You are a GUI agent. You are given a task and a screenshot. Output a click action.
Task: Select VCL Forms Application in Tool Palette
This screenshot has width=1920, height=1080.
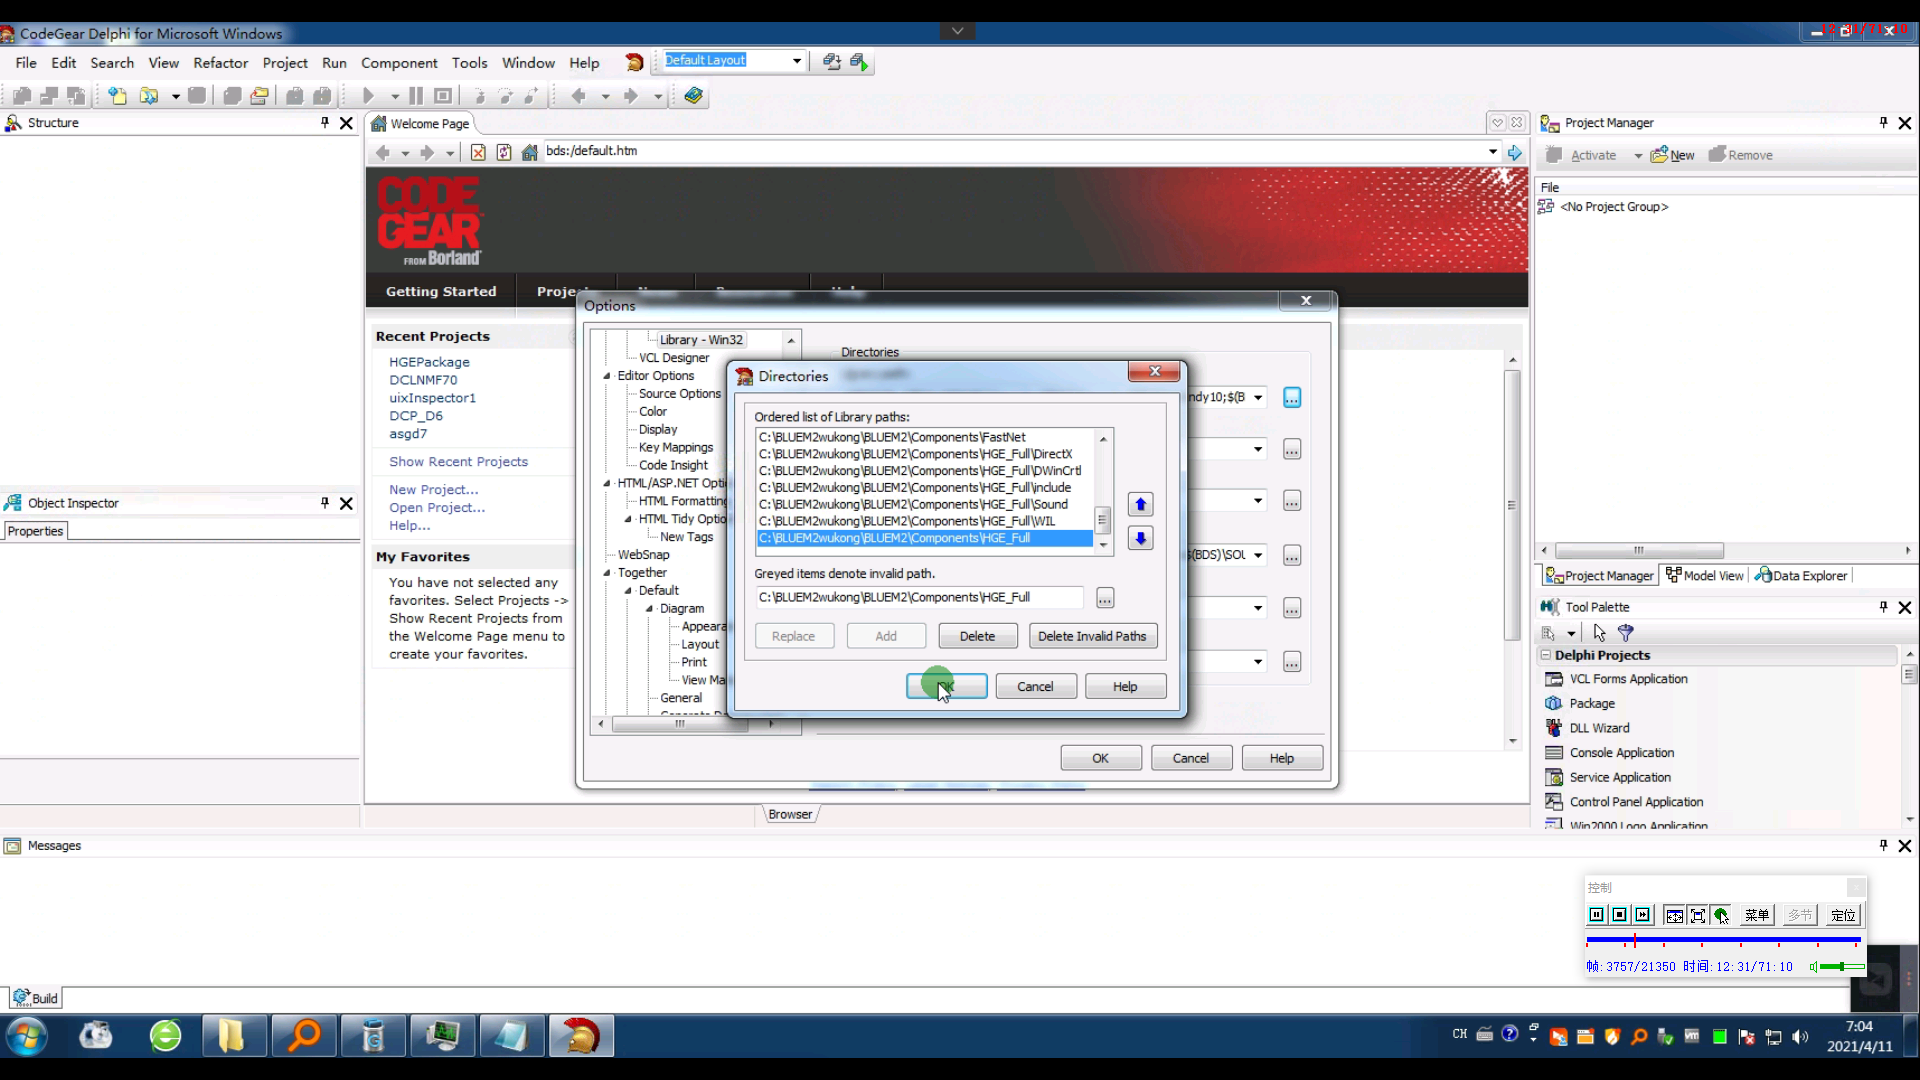(1628, 679)
